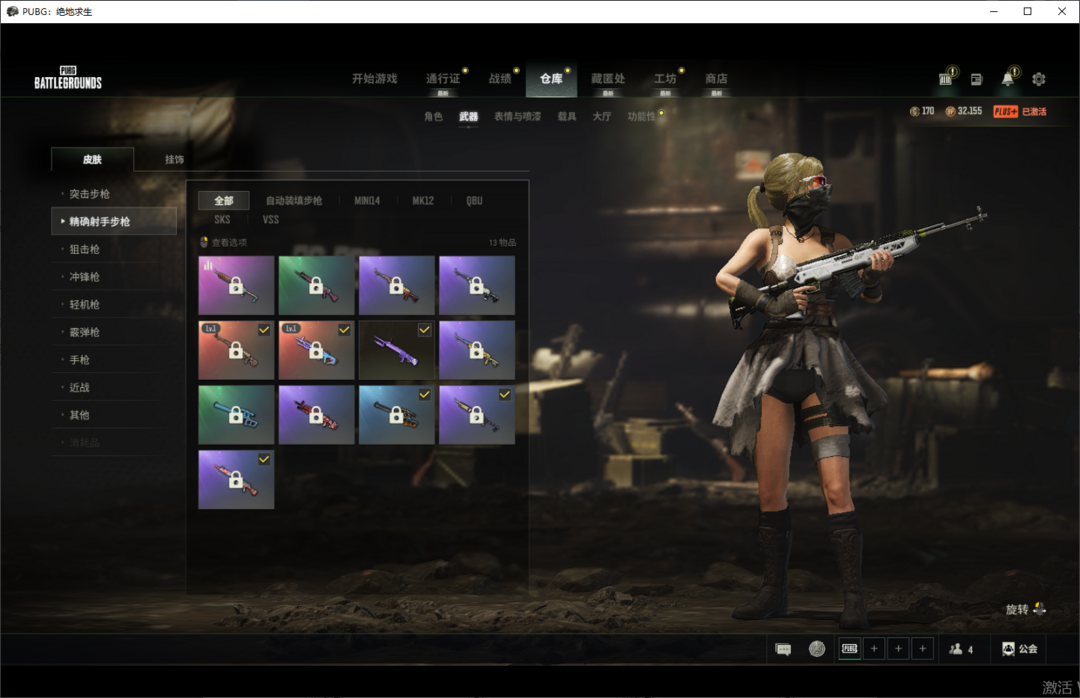Click the G-Coin currency icon next to 170
The width and height of the screenshot is (1080, 698).
coord(915,112)
